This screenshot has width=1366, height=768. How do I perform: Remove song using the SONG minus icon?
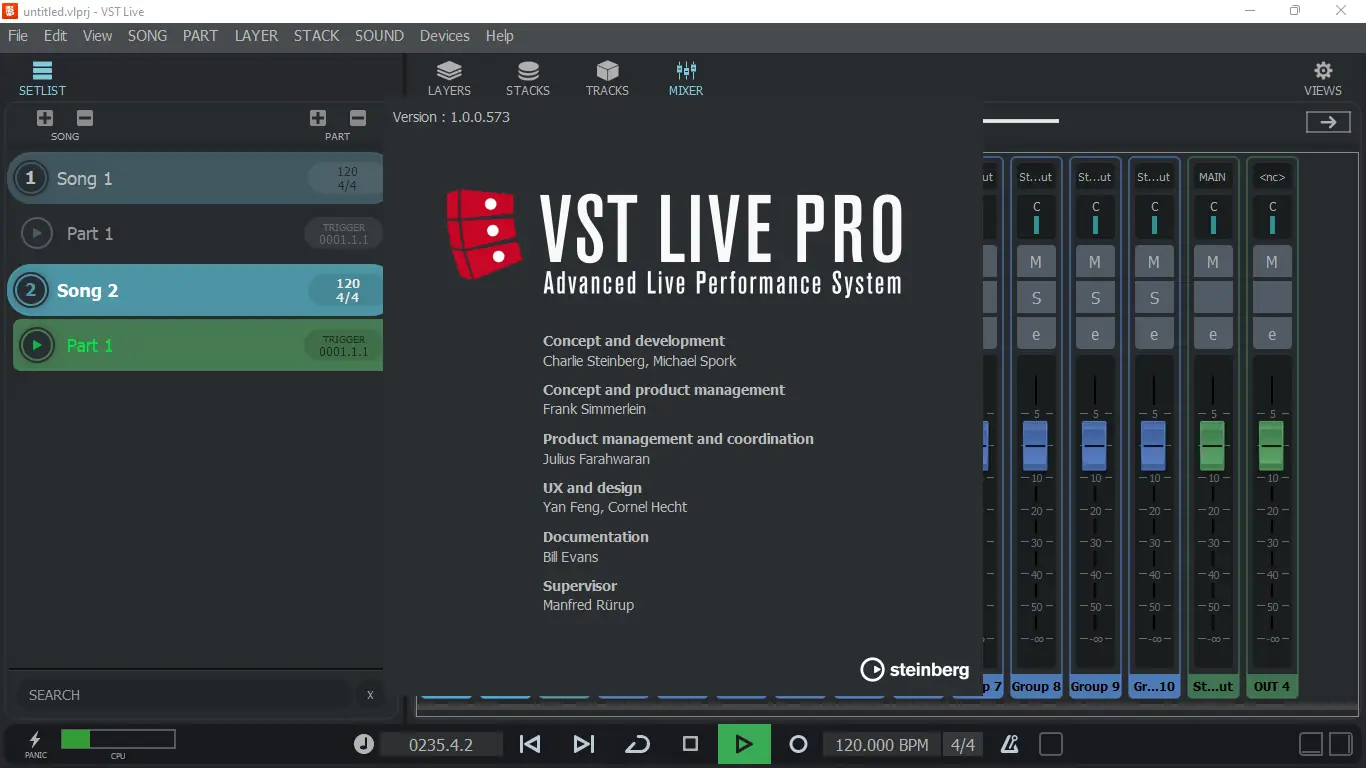tap(85, 118)
